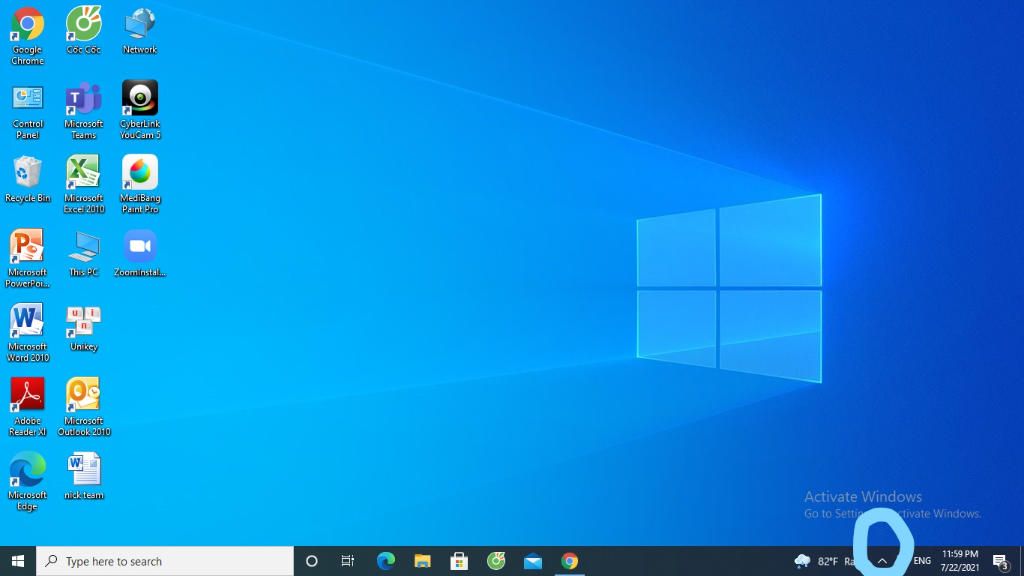1024x576 pixels.
Task: Open Cortana from the taskbar
Action: coord(312,561)
